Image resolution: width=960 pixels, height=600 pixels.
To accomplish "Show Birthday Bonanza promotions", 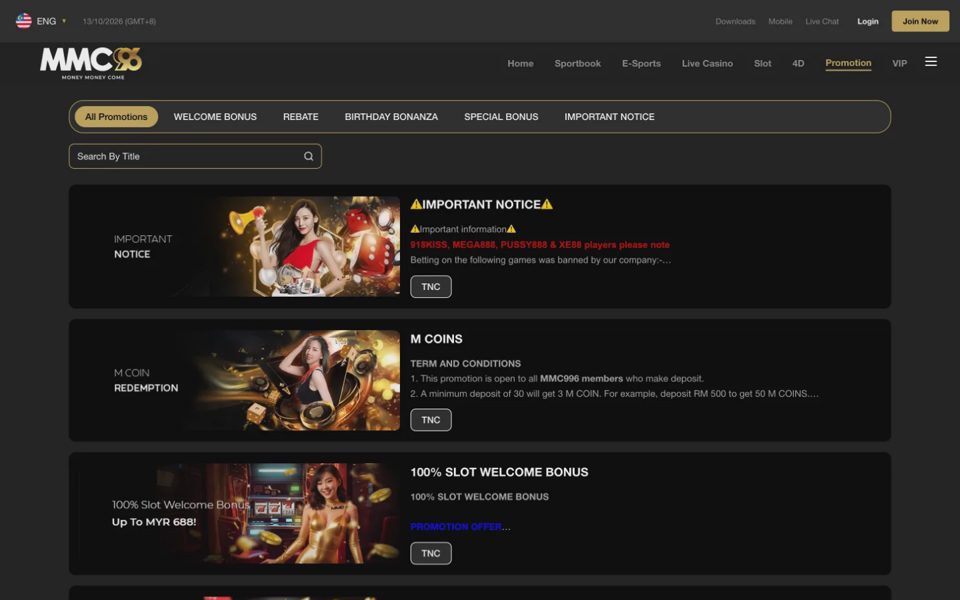I will point(391,117).
